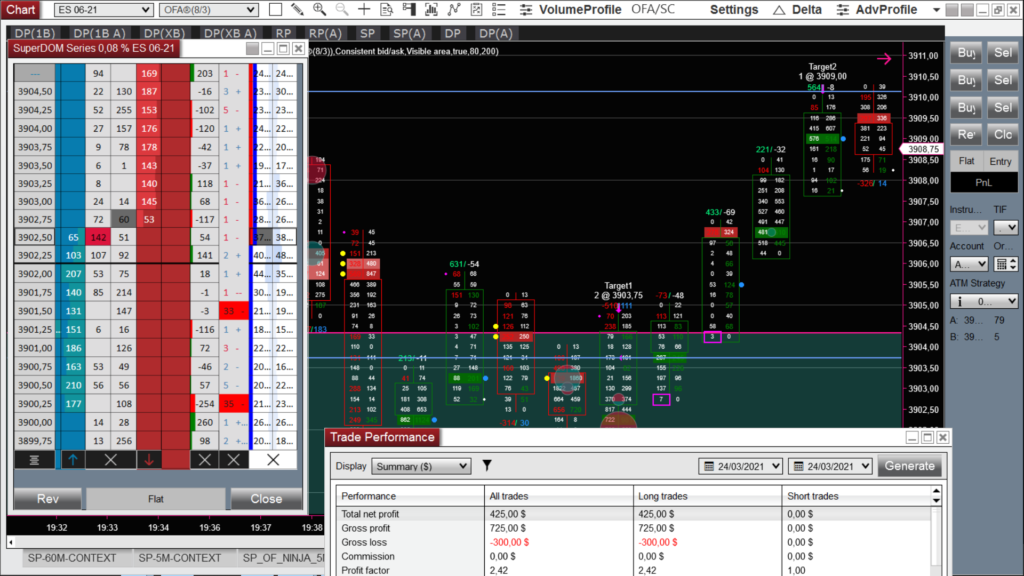The height and width of the screenshot is (576, 1024).
Task: Select the pencil drawing tool
Action: [x=297, y=9]
